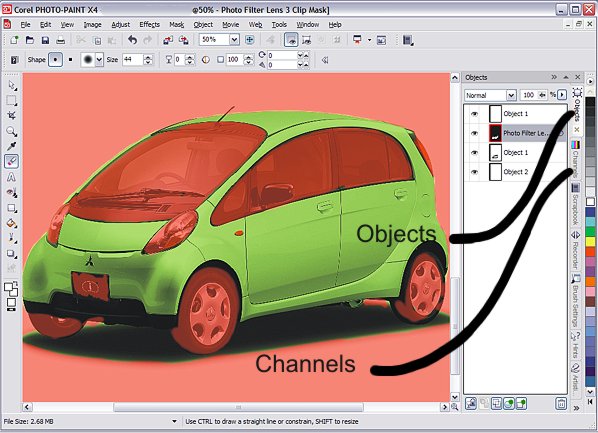
Task: Select the Rectangle Mask tool
Action: coord(12,101)
